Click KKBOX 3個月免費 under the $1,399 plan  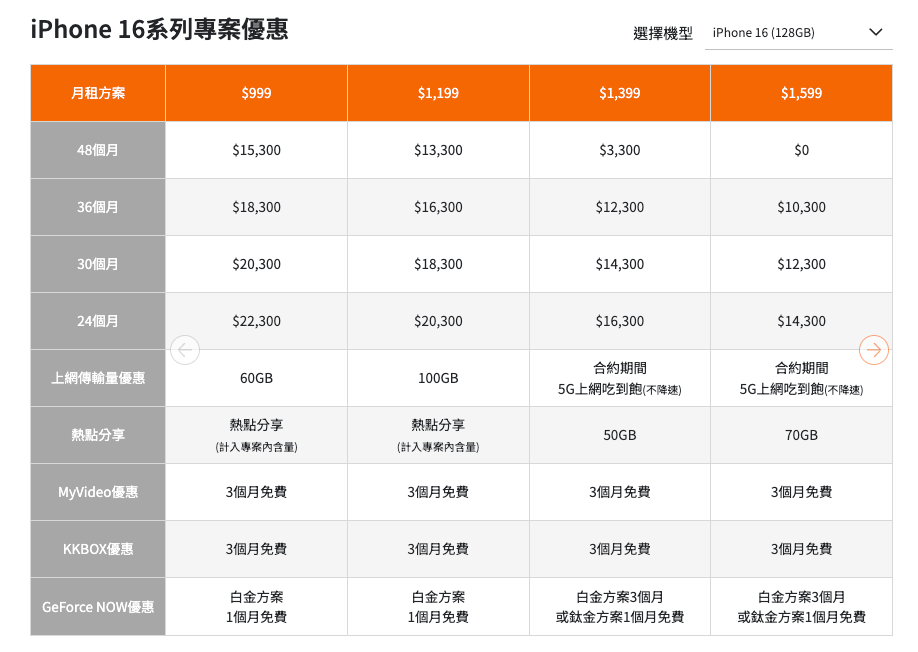pos(619,549)
